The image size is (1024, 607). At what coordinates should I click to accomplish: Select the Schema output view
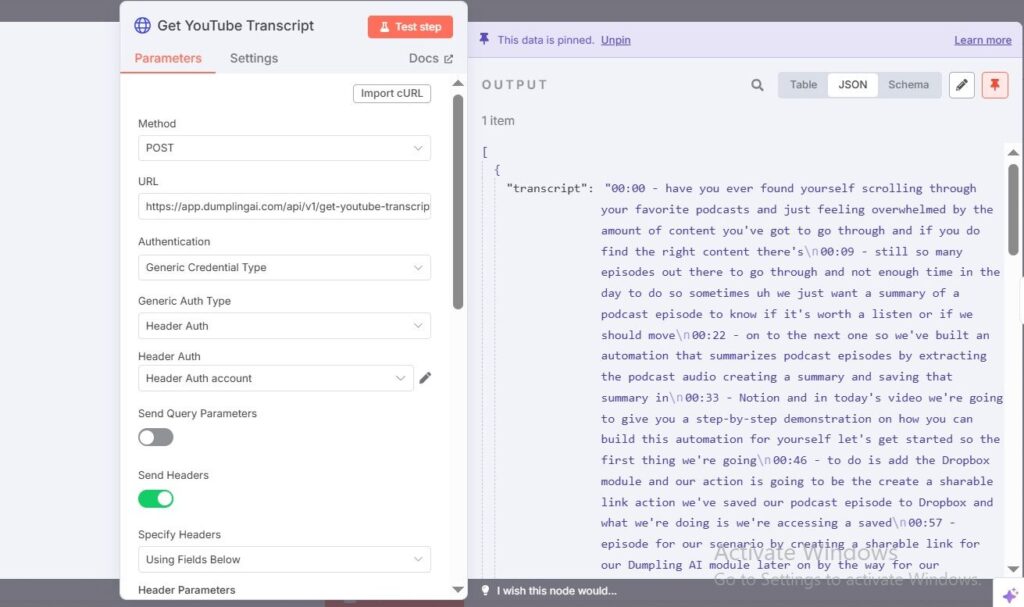pyautogui.click(x=908, y=85)
